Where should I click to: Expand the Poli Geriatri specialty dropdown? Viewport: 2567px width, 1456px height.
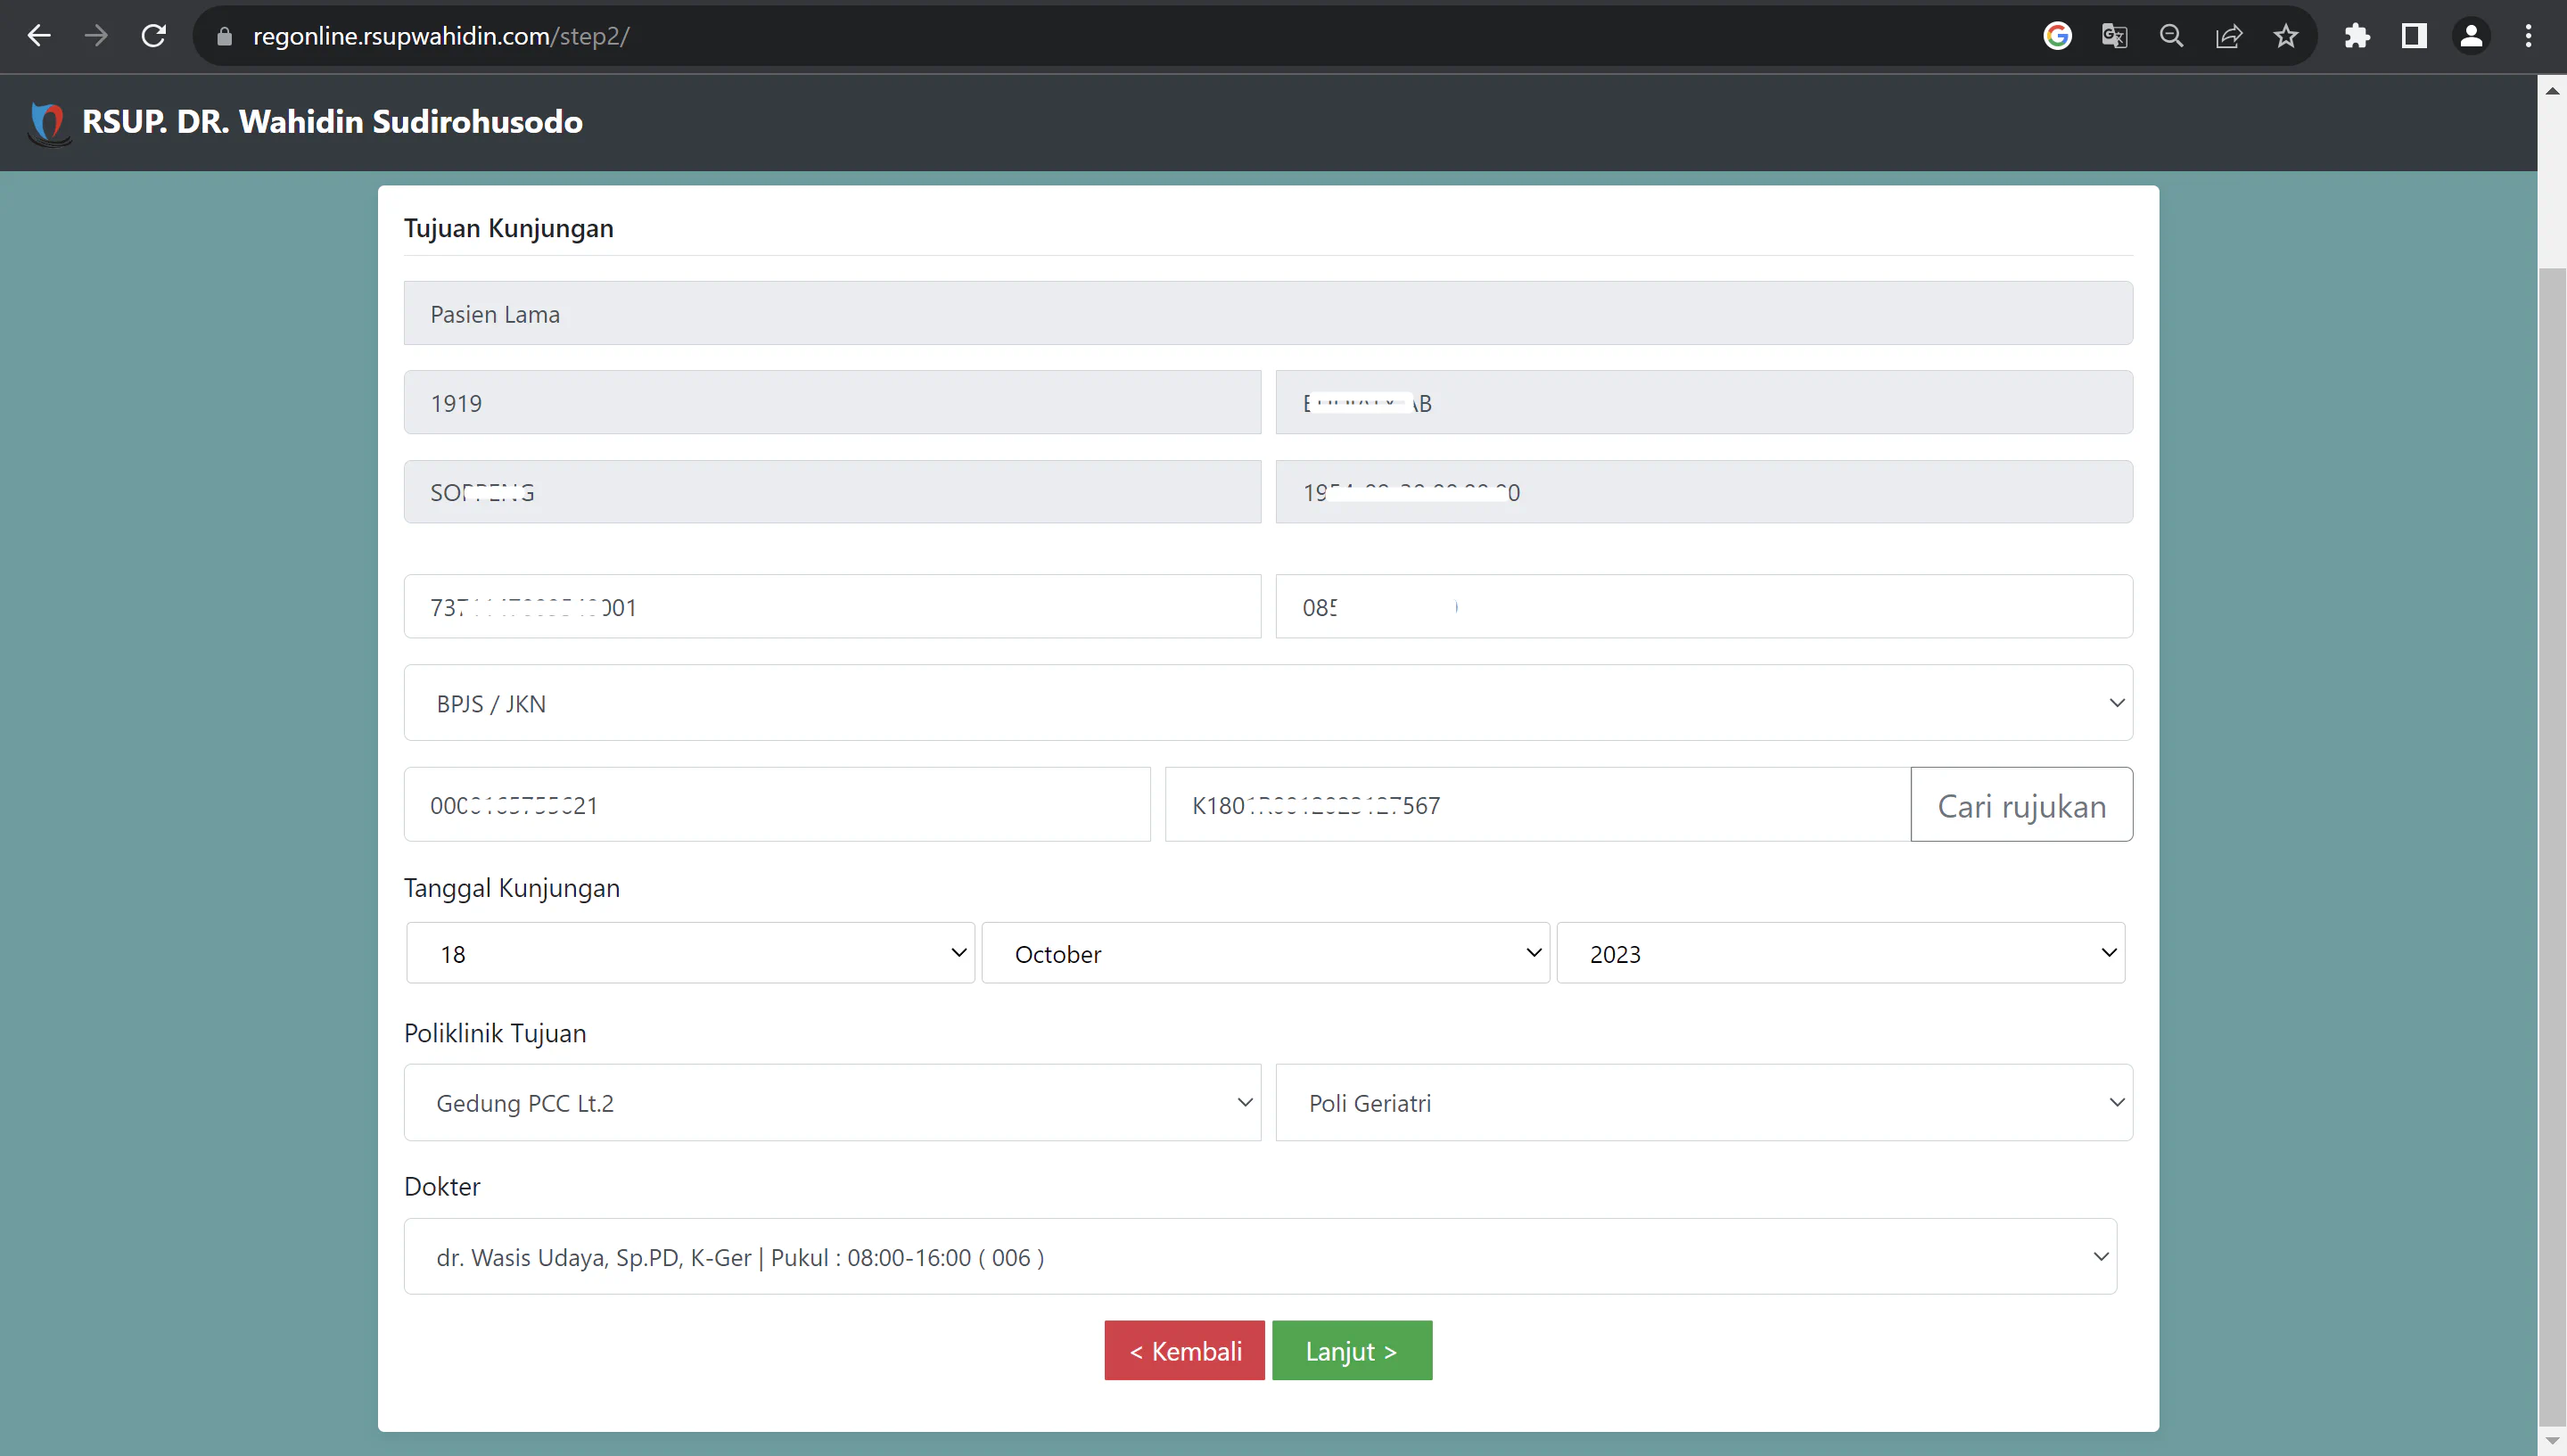point(1703,1102)
